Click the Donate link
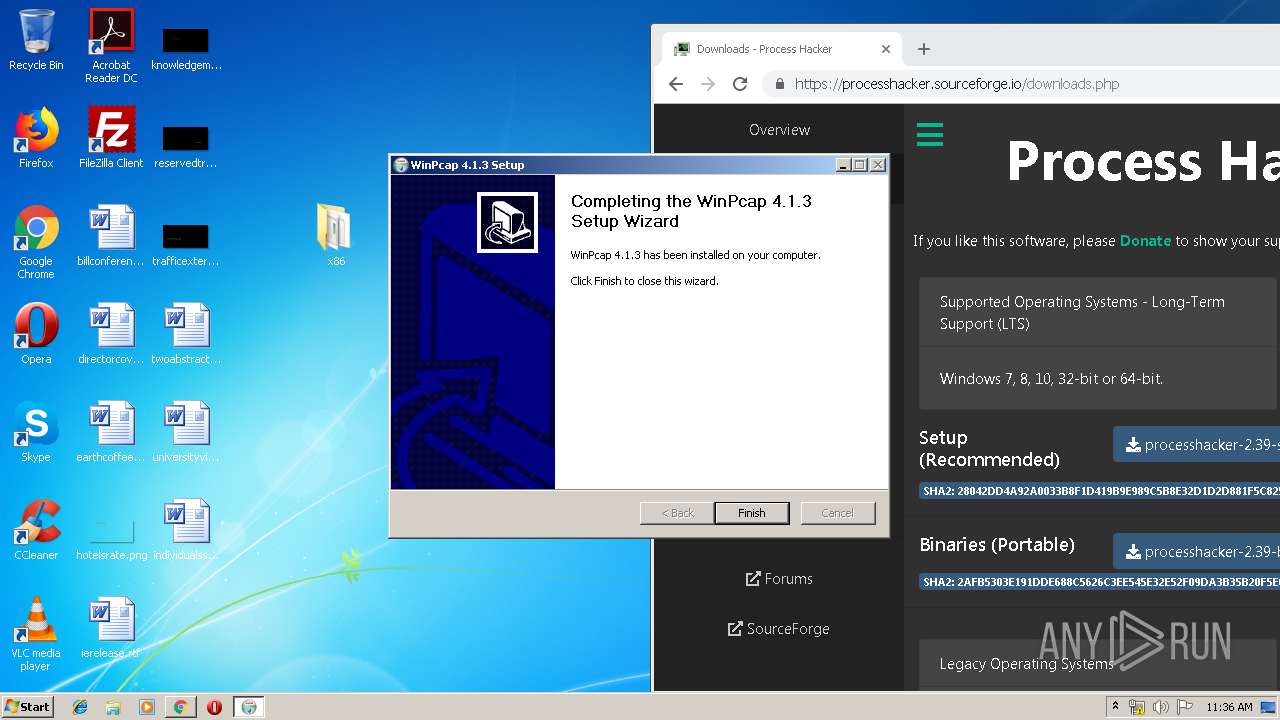This screenshot has height=720, width=1280. [x=1145, y=241]
